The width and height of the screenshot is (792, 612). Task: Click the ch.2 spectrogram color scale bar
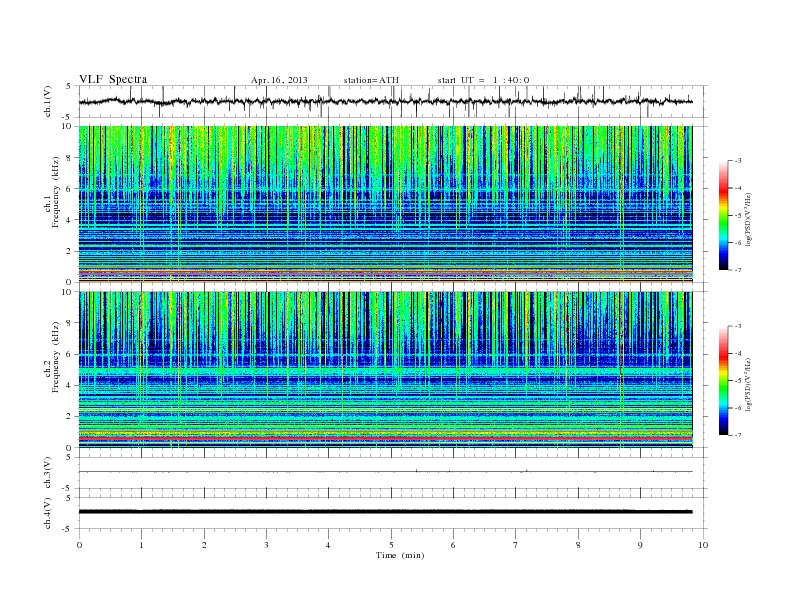(723, 381)
